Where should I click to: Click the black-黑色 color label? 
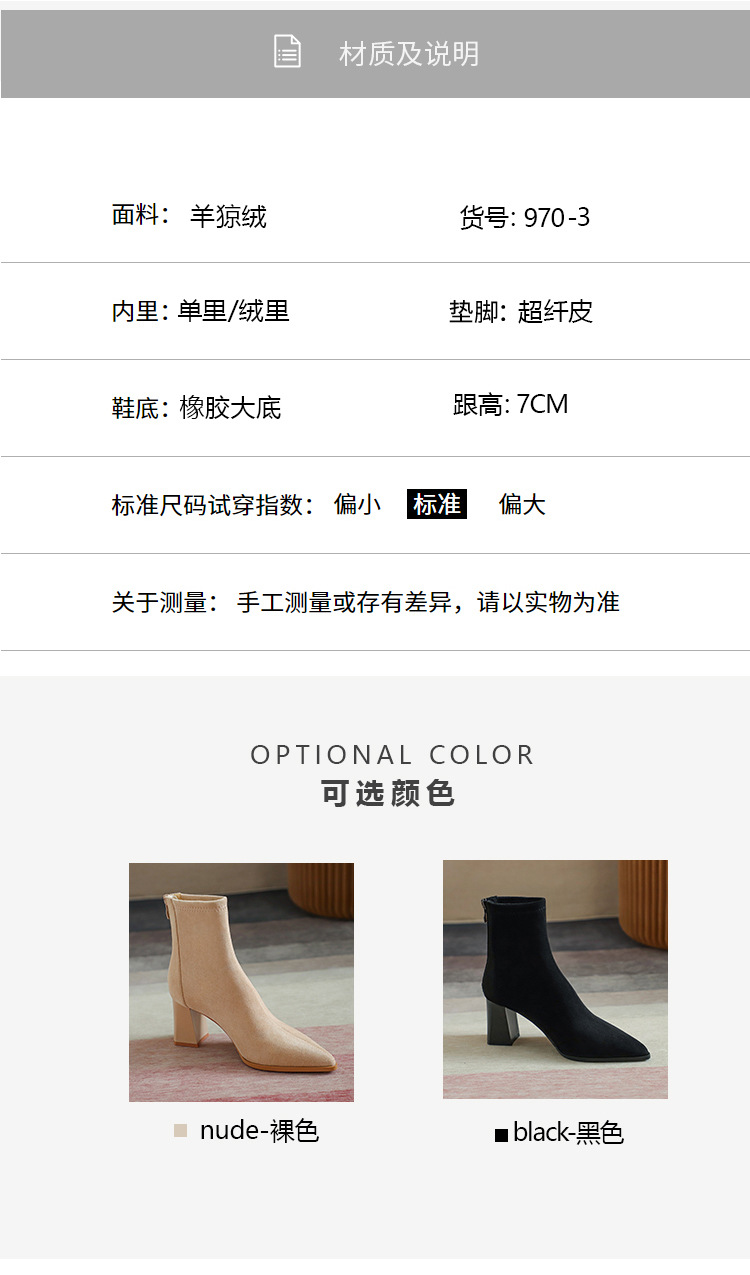(x=568, y=1133)
